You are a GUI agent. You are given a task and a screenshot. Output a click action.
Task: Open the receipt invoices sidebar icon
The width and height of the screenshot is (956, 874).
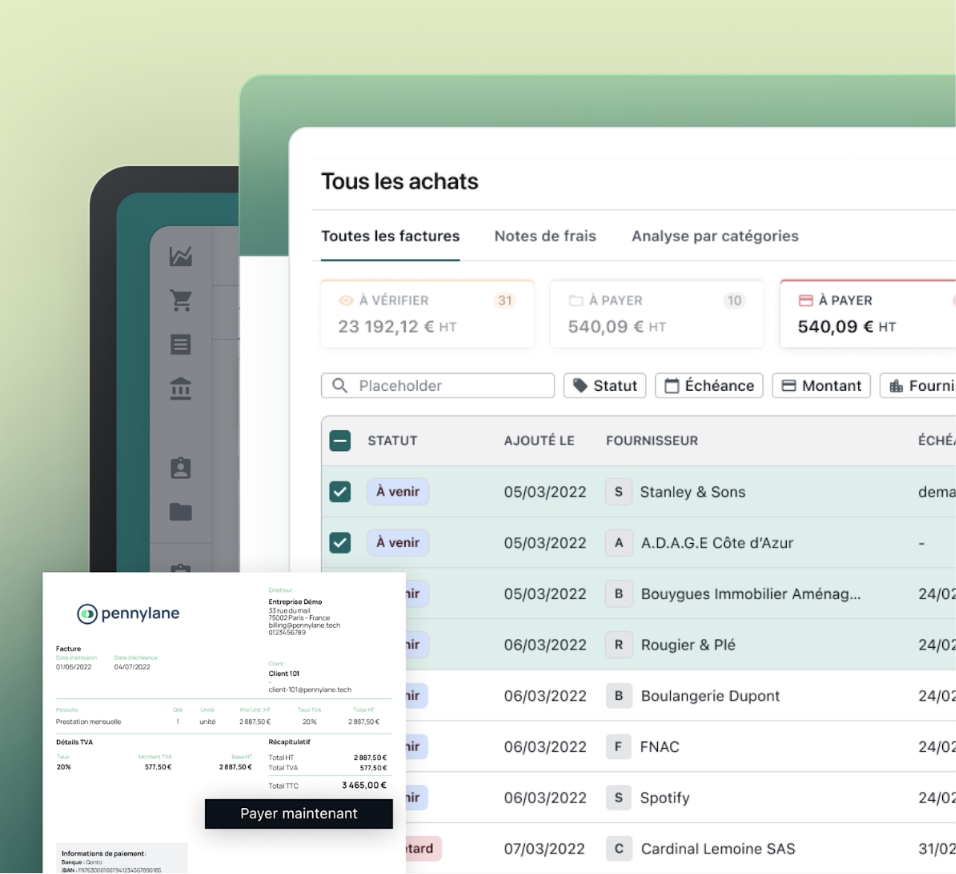pos(181,345)
